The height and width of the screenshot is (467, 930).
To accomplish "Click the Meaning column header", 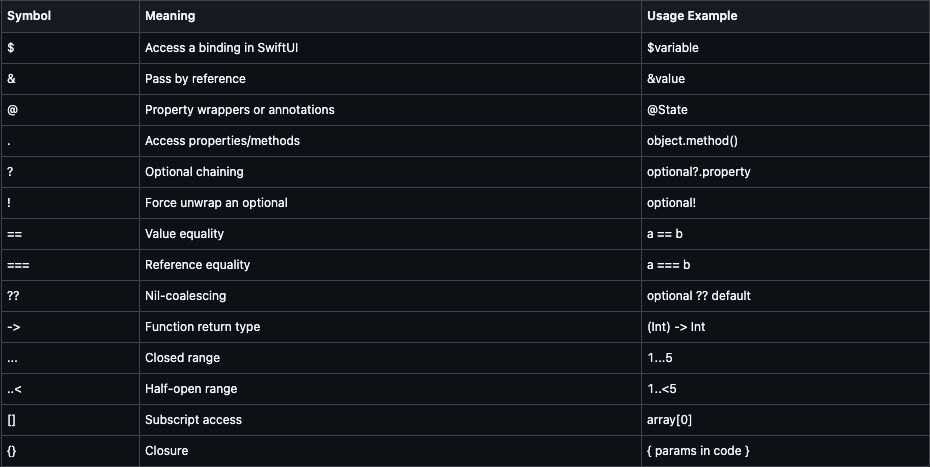I will pyautogui.click(x=170, y=17).
